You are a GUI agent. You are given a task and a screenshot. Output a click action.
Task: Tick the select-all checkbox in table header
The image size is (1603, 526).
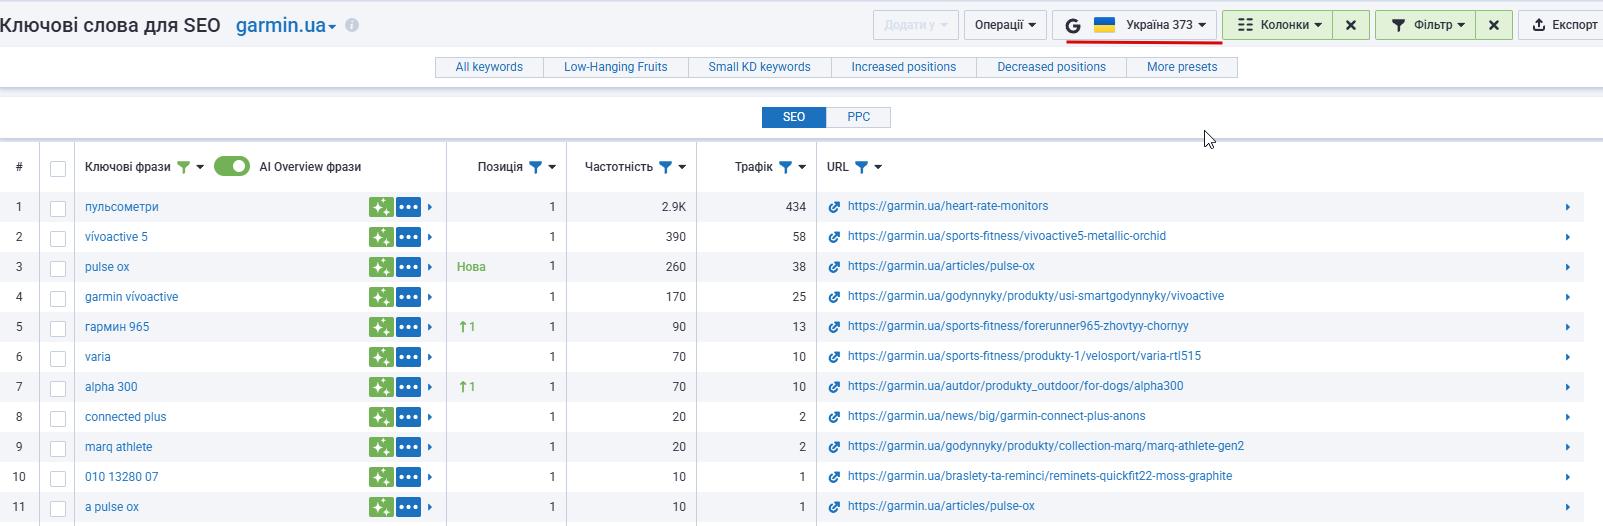click(58, 168)
